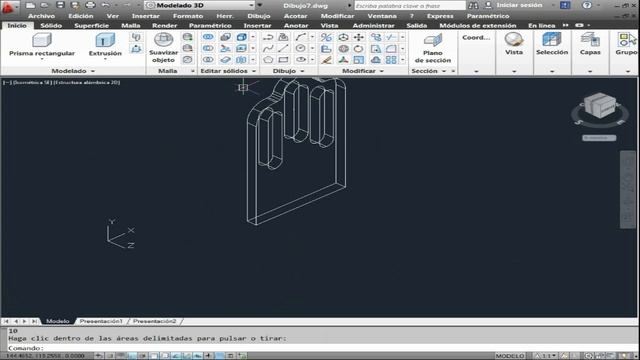Switch to the Sólido ribbon tab
The width and height of the screenshot is (640, 360).
(51, 25)
